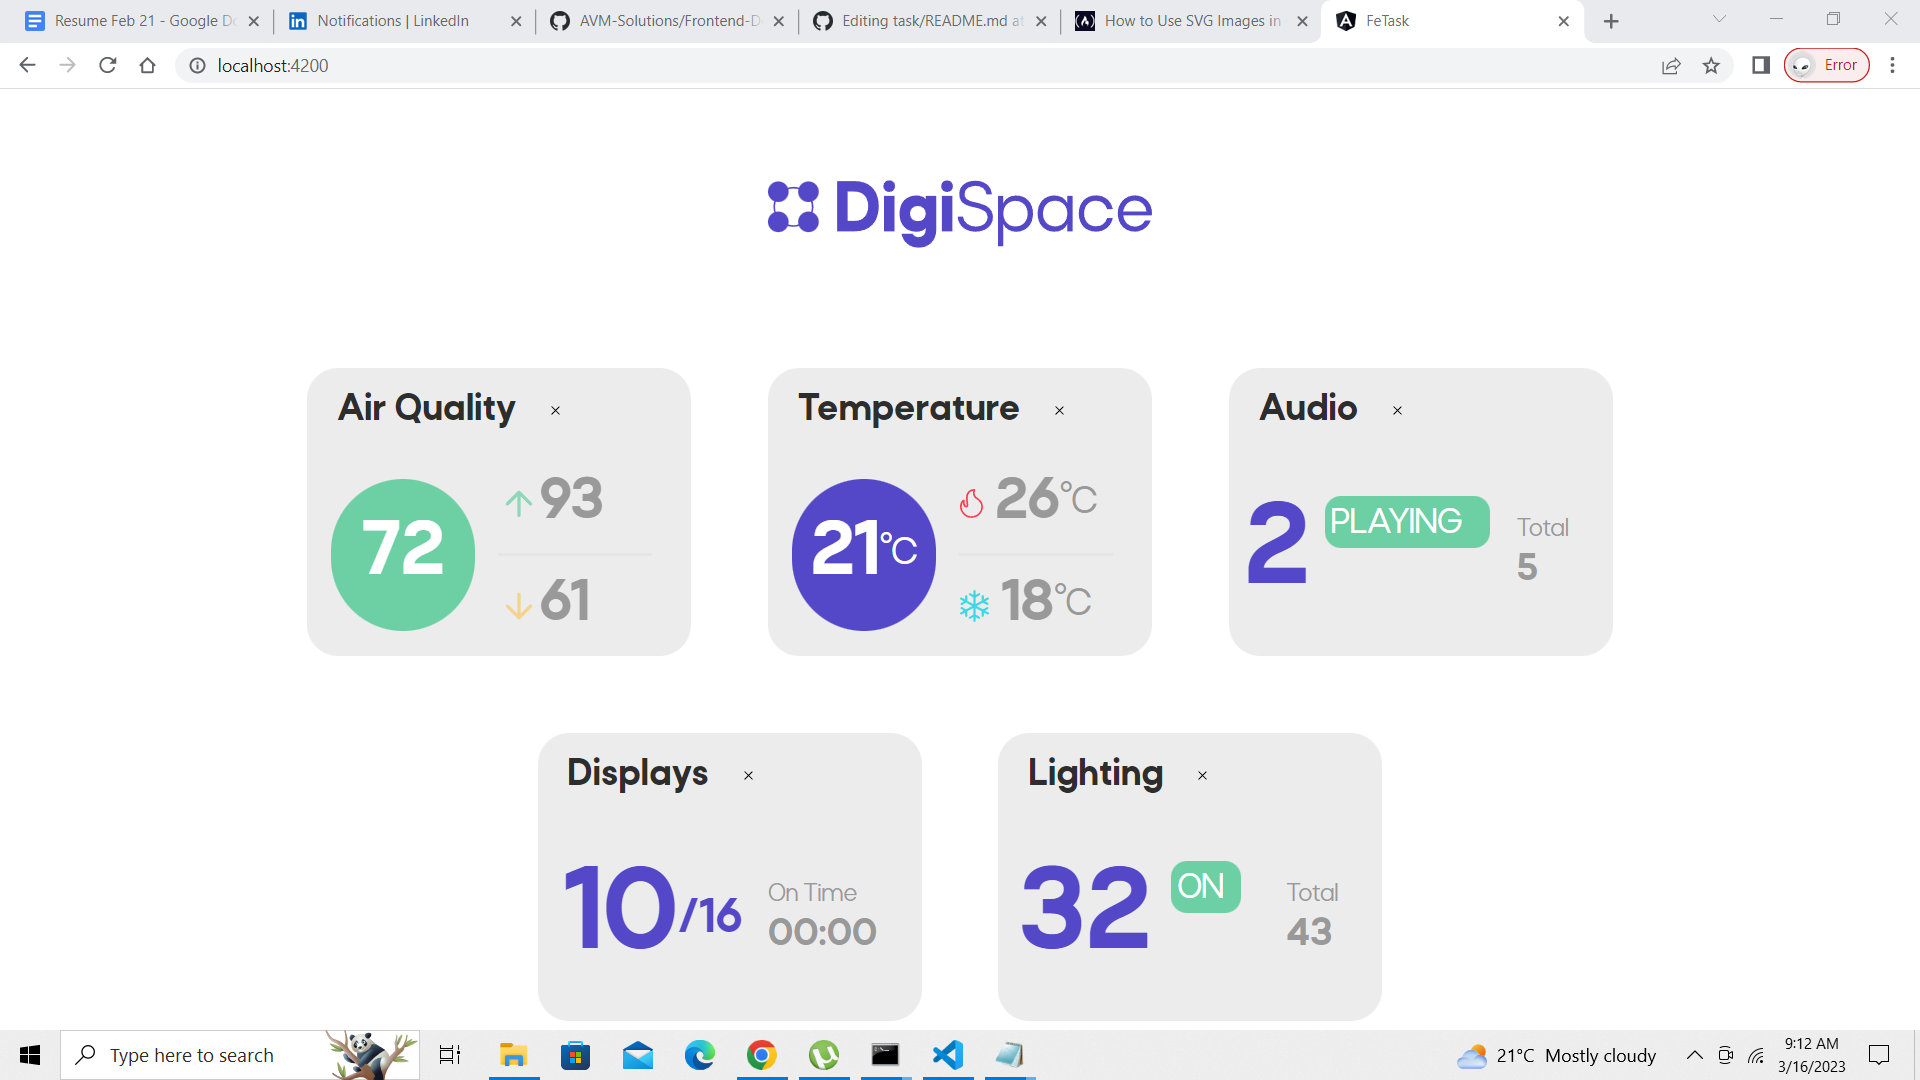The width and height of the screenshot is (1920, 1080).
Task: Close the Lighting card
Action: point(1202,776)
